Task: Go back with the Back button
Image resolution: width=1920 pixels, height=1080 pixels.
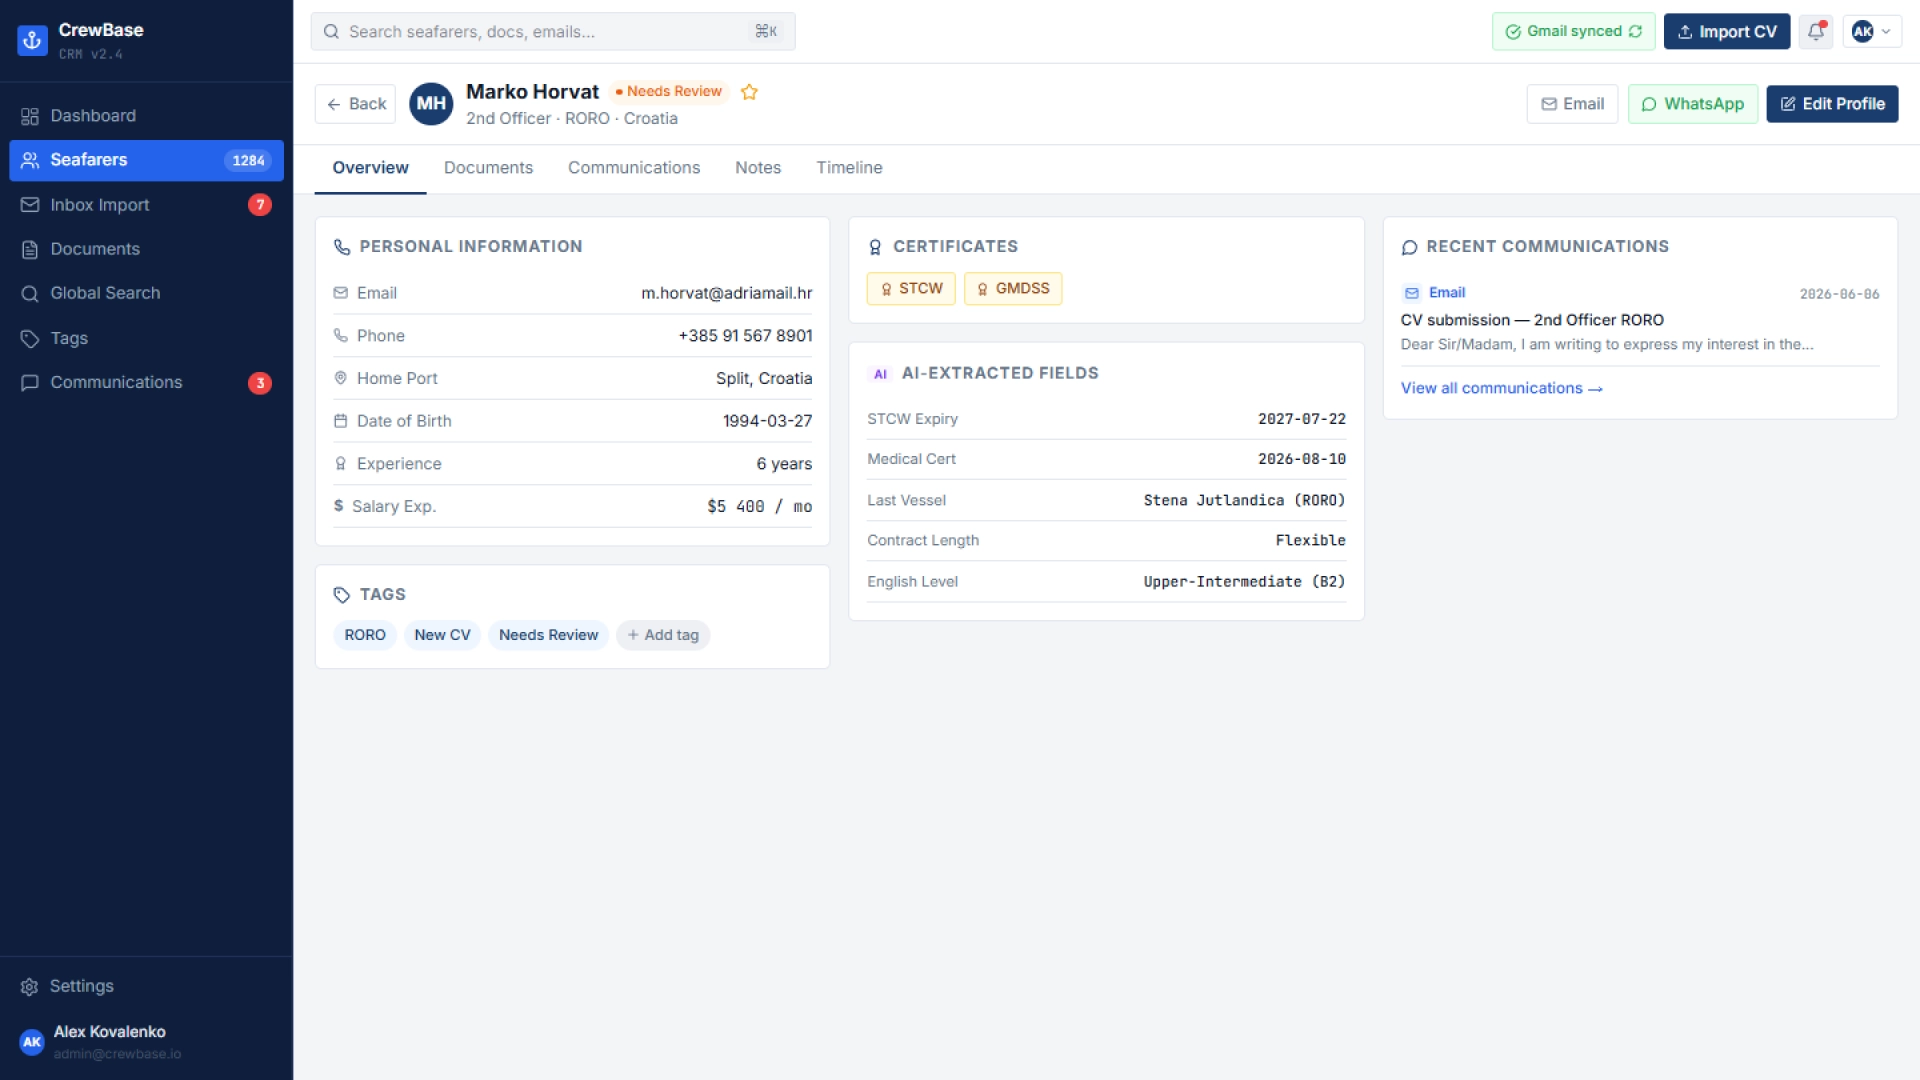Action: [355, 104]
